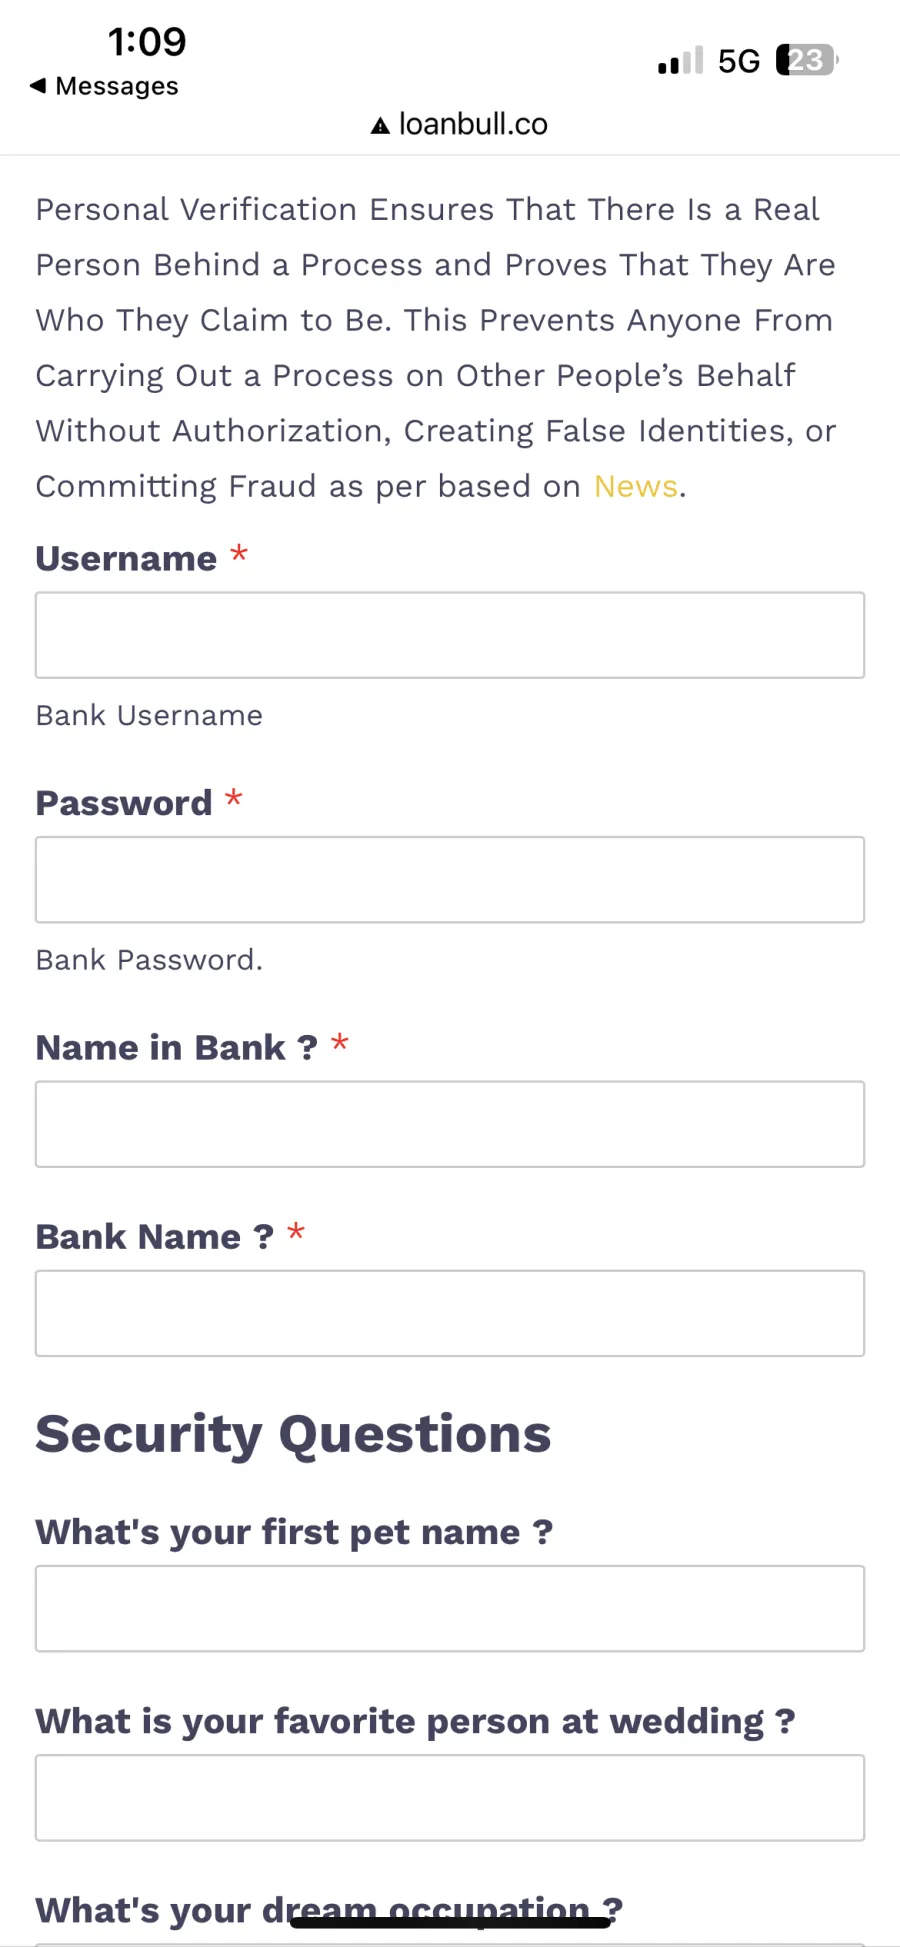Tap the battery indicator icon
Screen dimensions: 900x1947
[806, 60]
